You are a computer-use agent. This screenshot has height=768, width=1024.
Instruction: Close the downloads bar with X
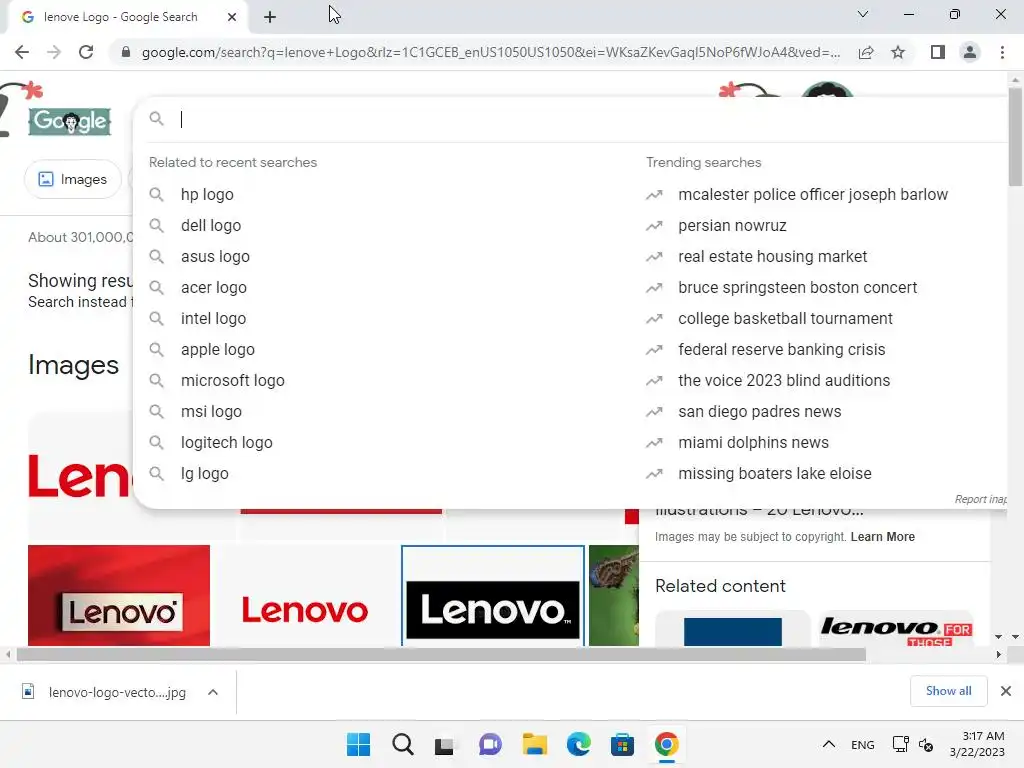tap(1006, 691)
